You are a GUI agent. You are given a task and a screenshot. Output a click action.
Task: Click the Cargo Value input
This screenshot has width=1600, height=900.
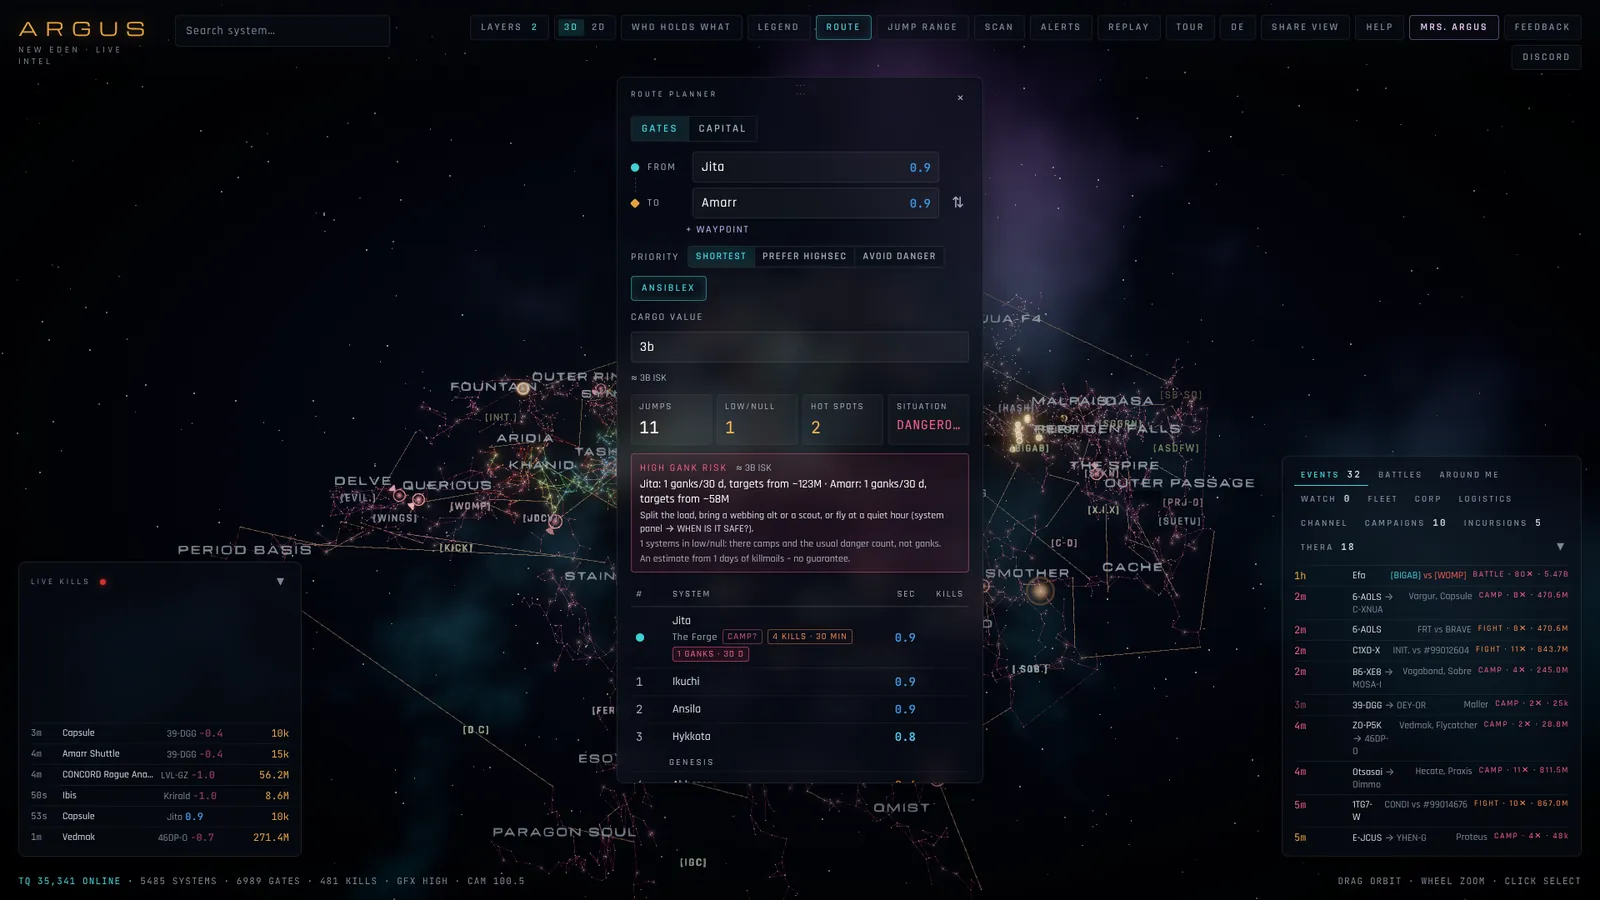click(799, 347)
